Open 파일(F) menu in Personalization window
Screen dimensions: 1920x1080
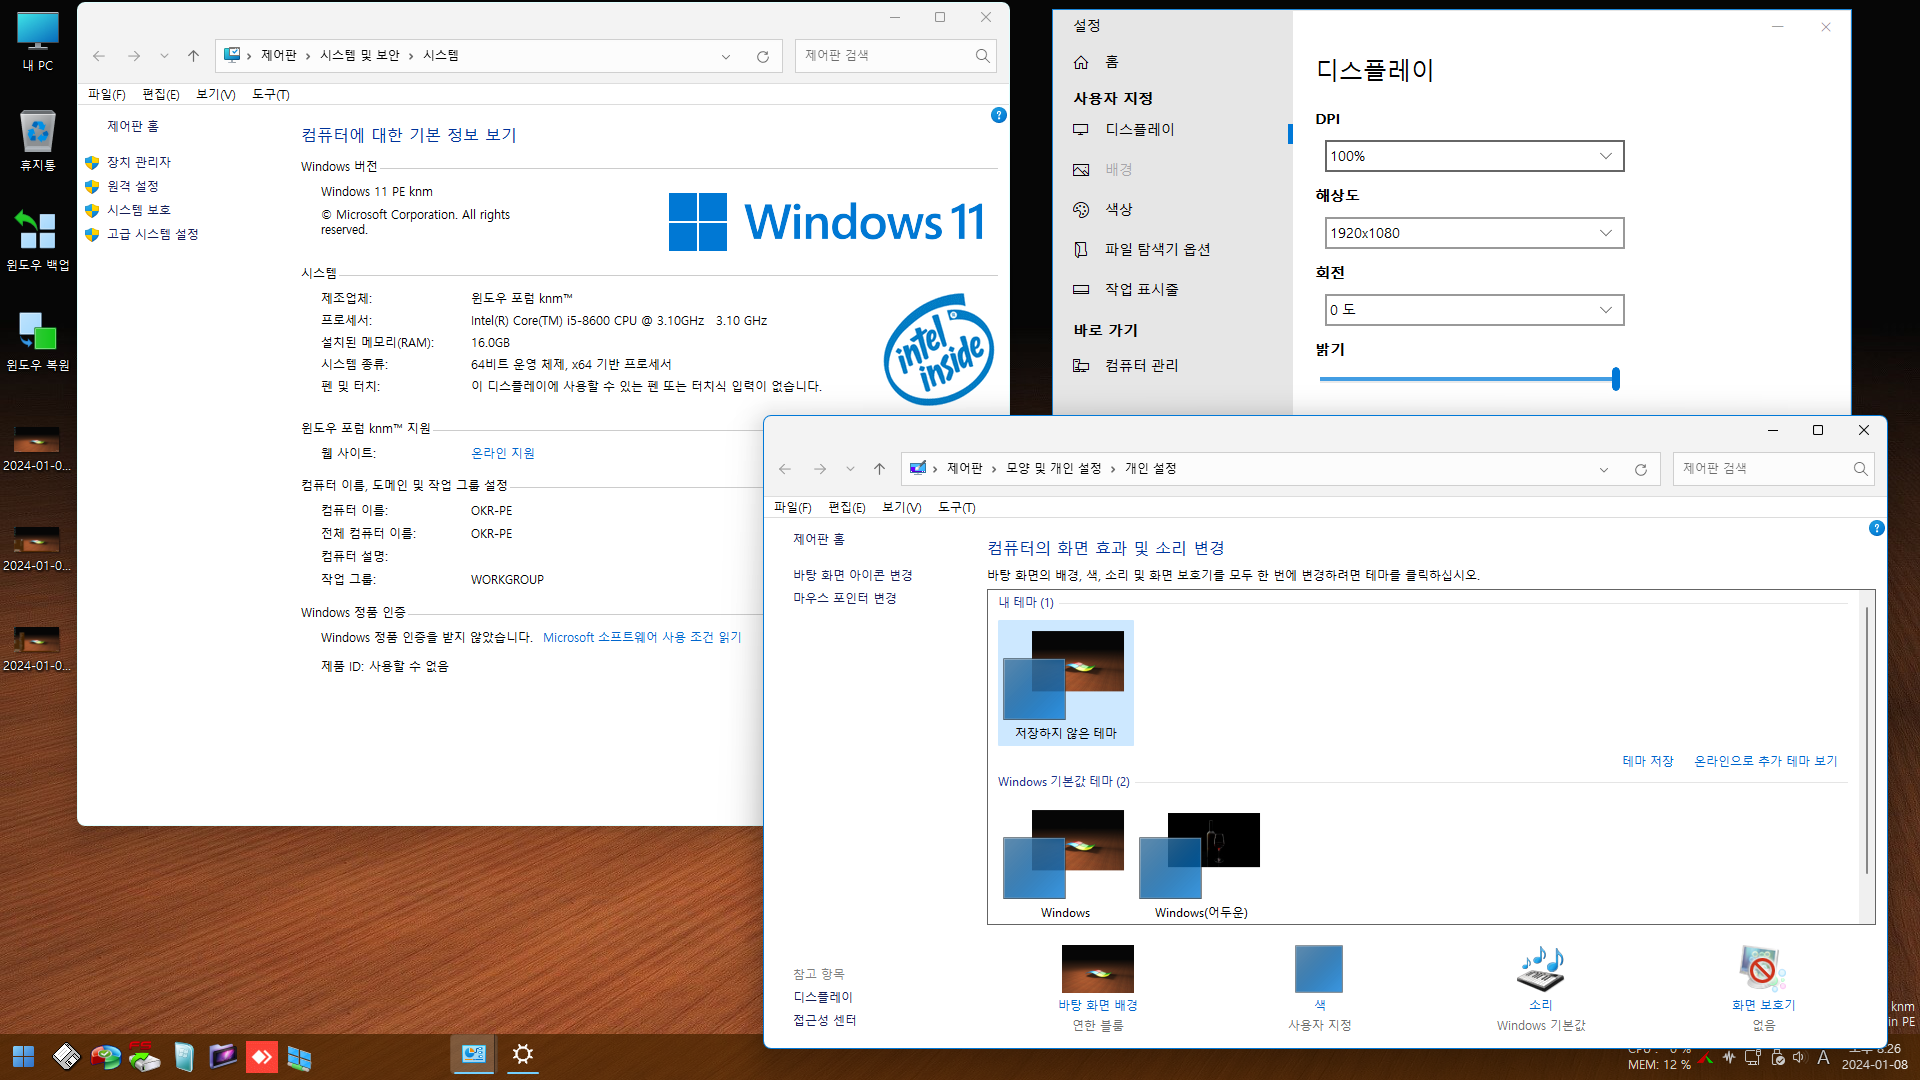click(793, 507)
